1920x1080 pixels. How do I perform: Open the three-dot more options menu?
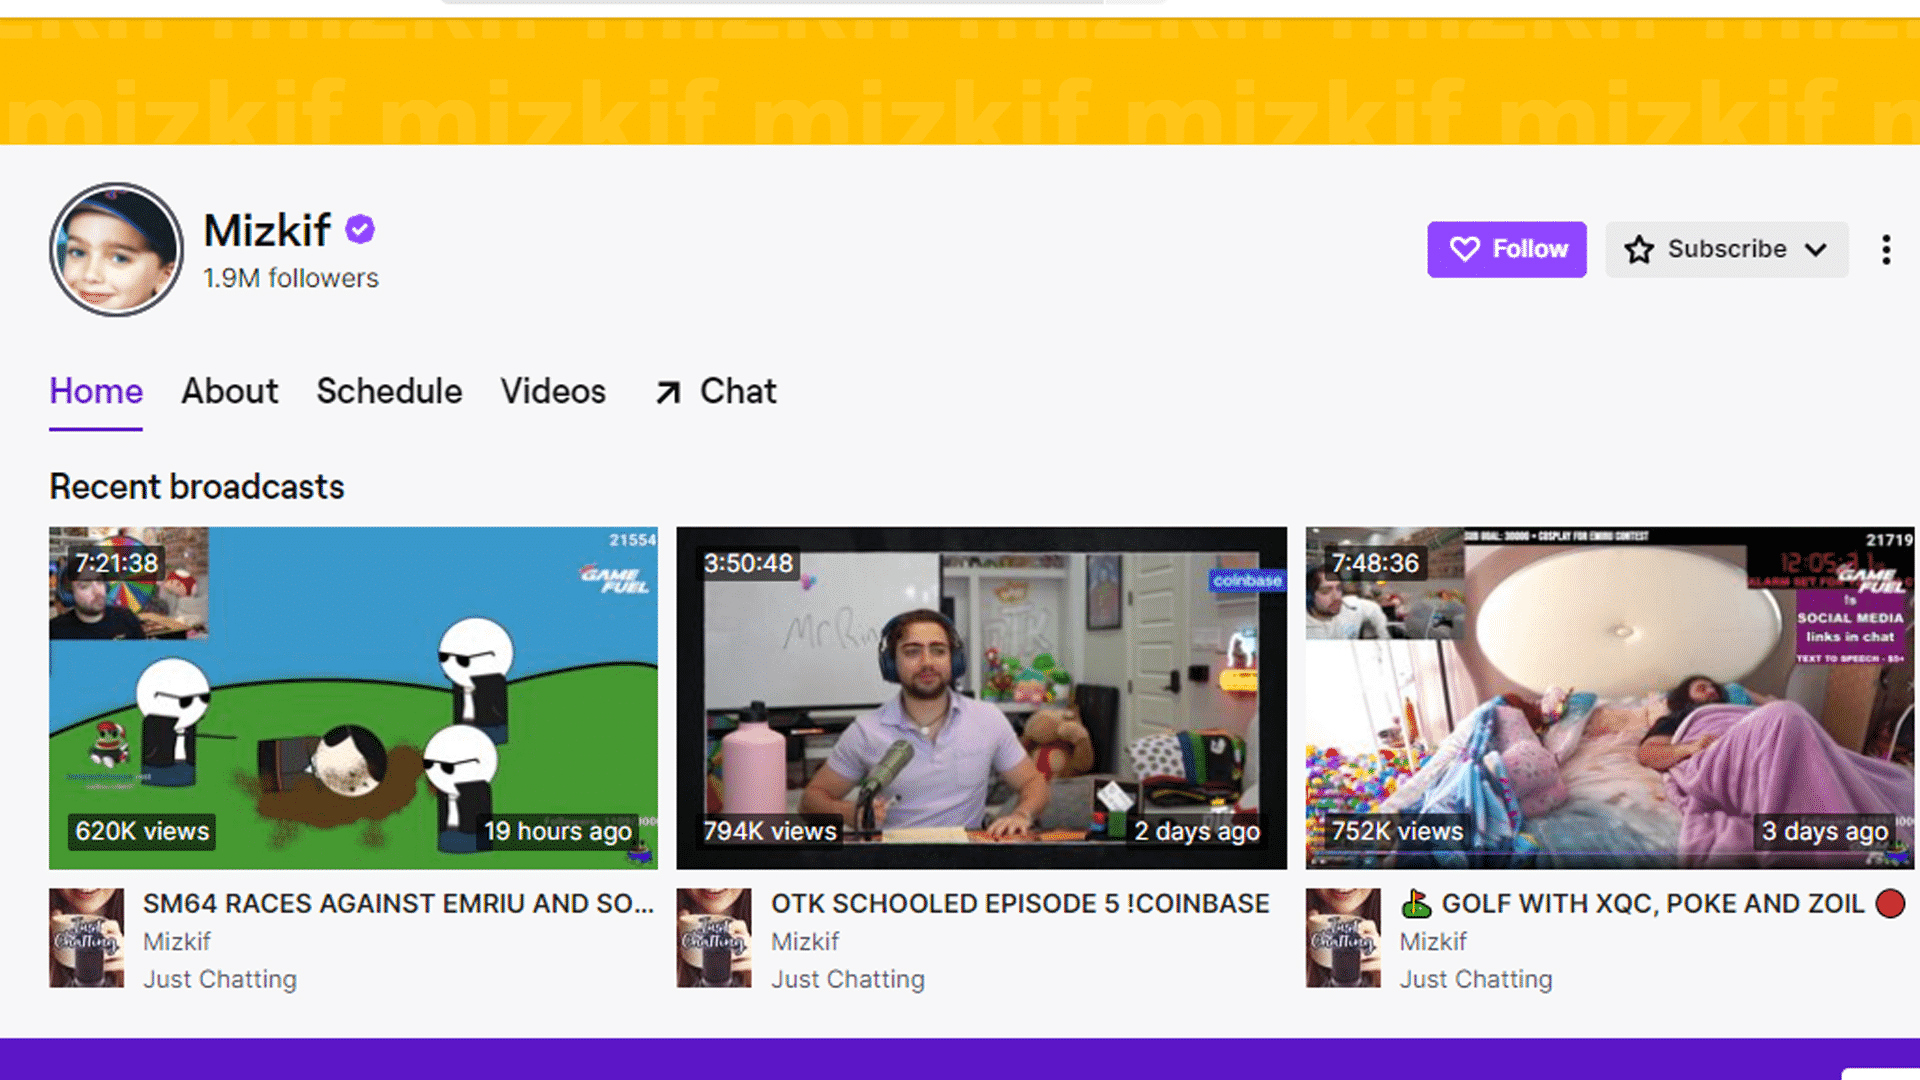(1886, 249)
